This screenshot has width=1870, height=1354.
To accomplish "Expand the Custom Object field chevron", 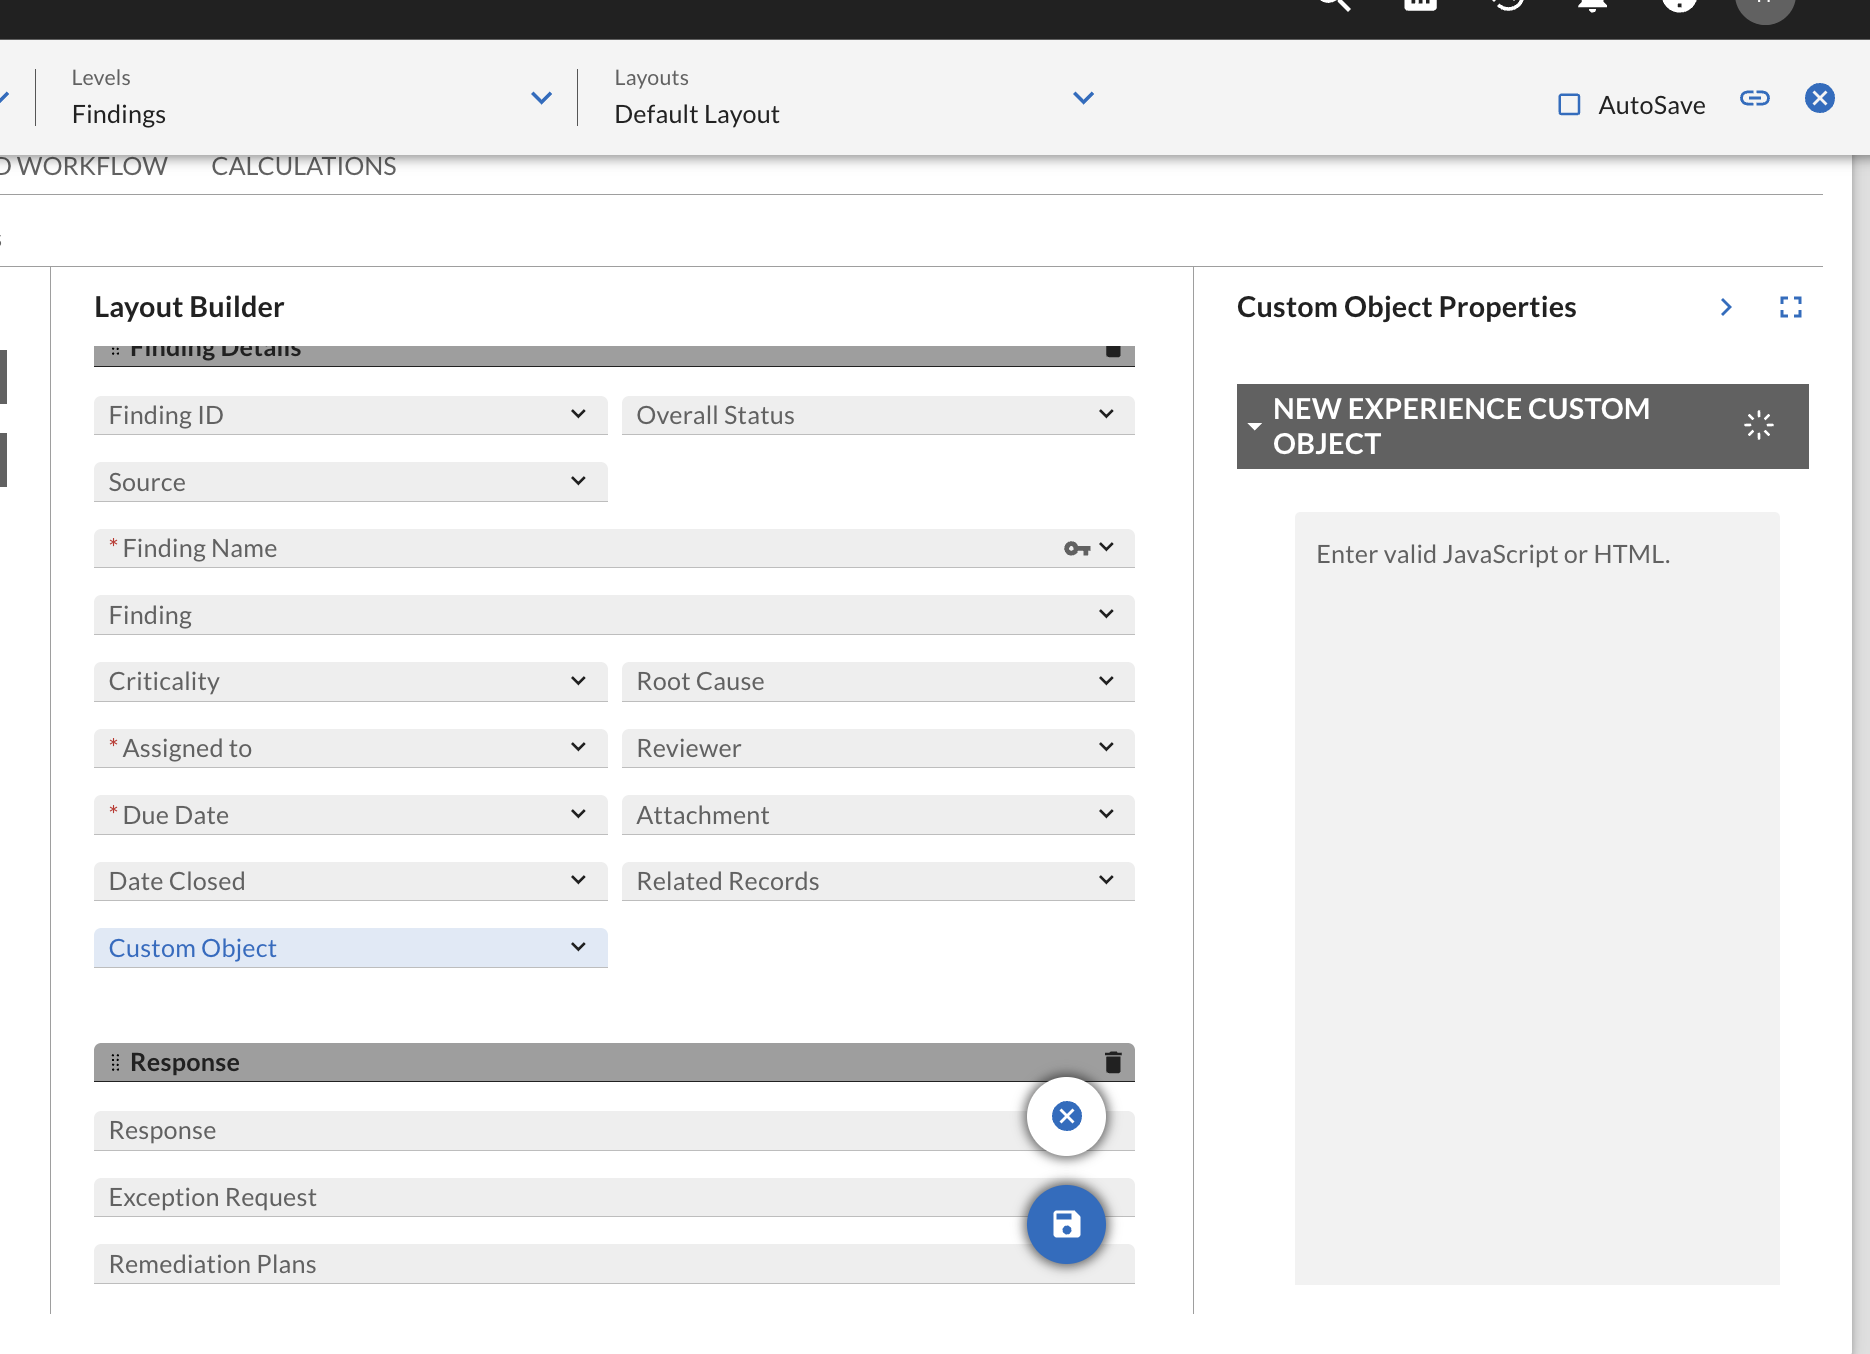I will click(x=578, y=947).
